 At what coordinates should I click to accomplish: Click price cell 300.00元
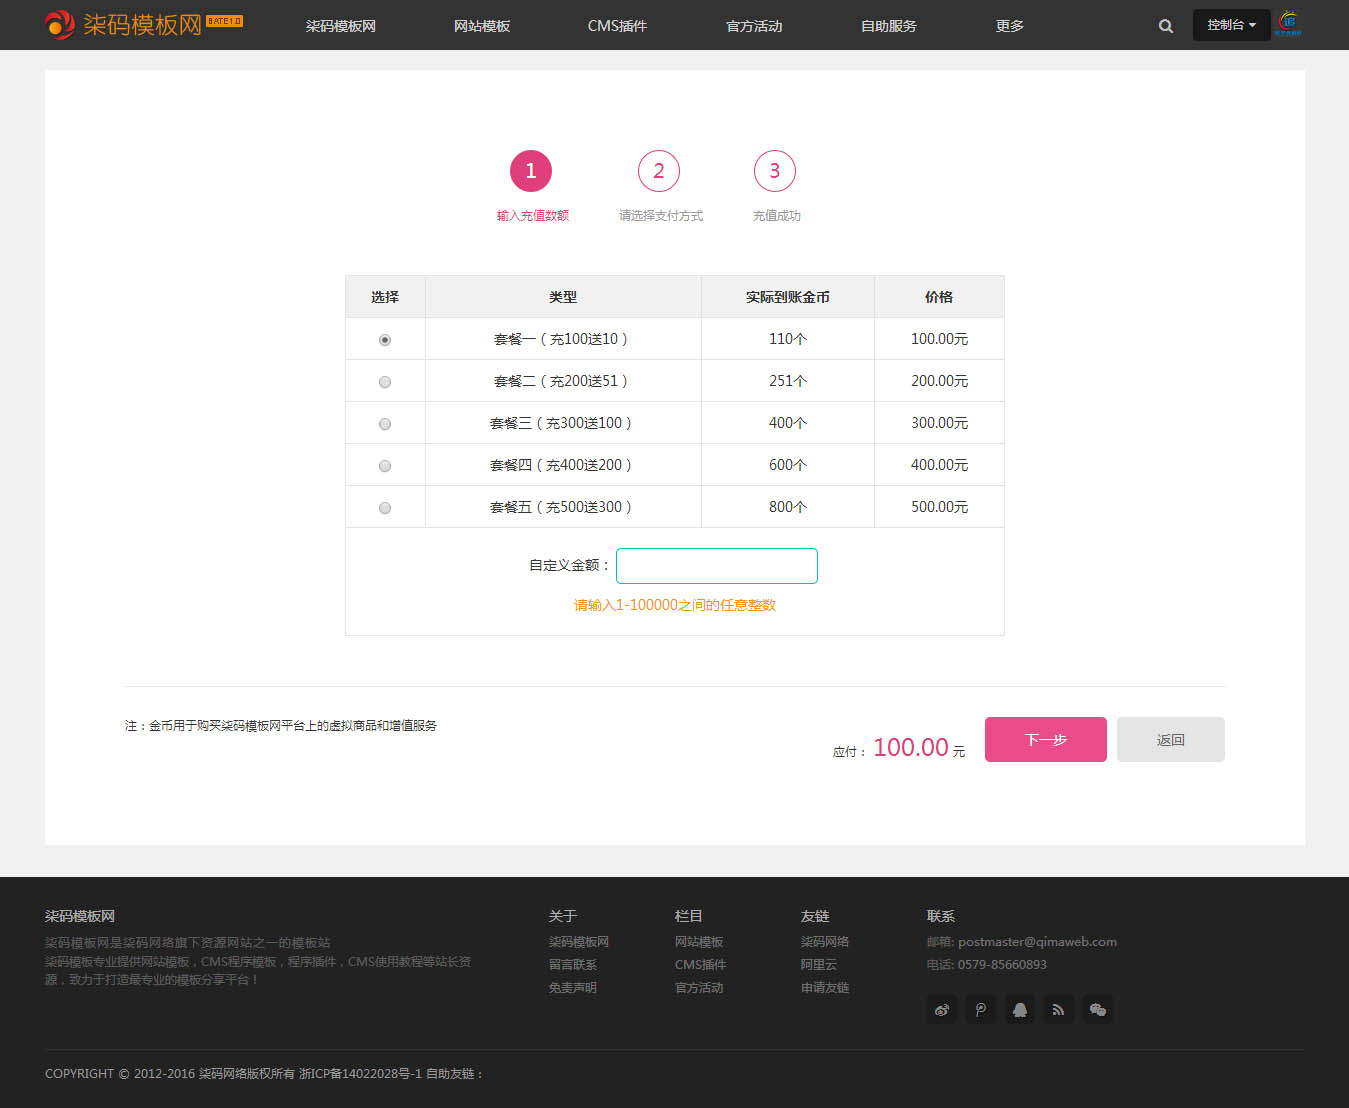[x=939, y=423]
